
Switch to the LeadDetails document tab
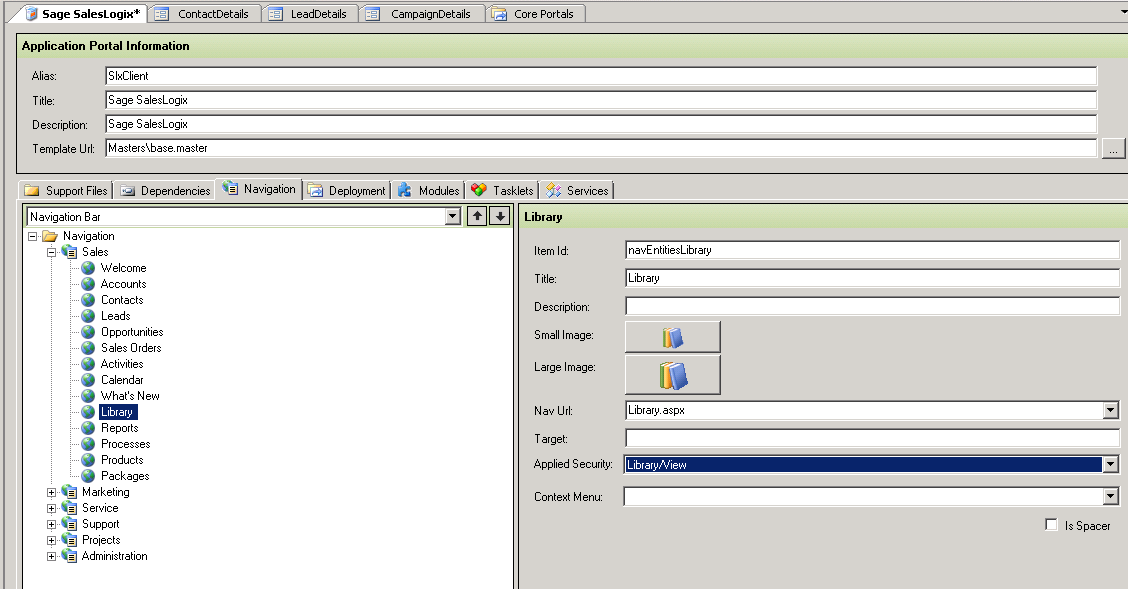309,14
